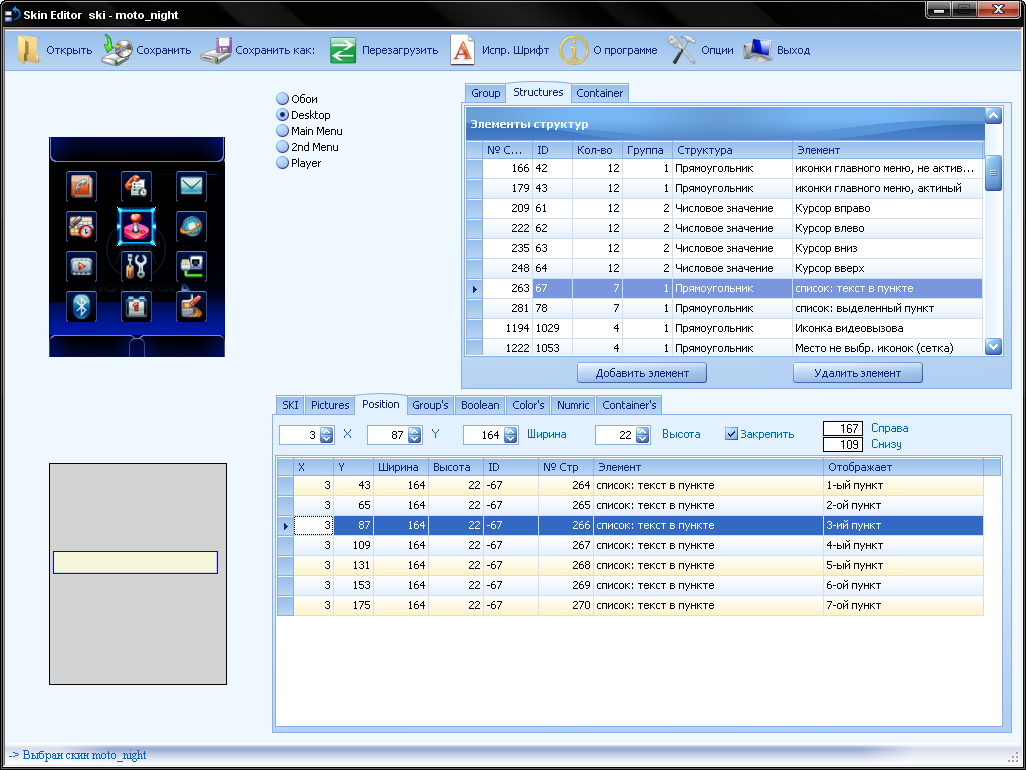1026x770 pixels.
Task: Switch to the Container tab
Action: click(x=599, y=93)
